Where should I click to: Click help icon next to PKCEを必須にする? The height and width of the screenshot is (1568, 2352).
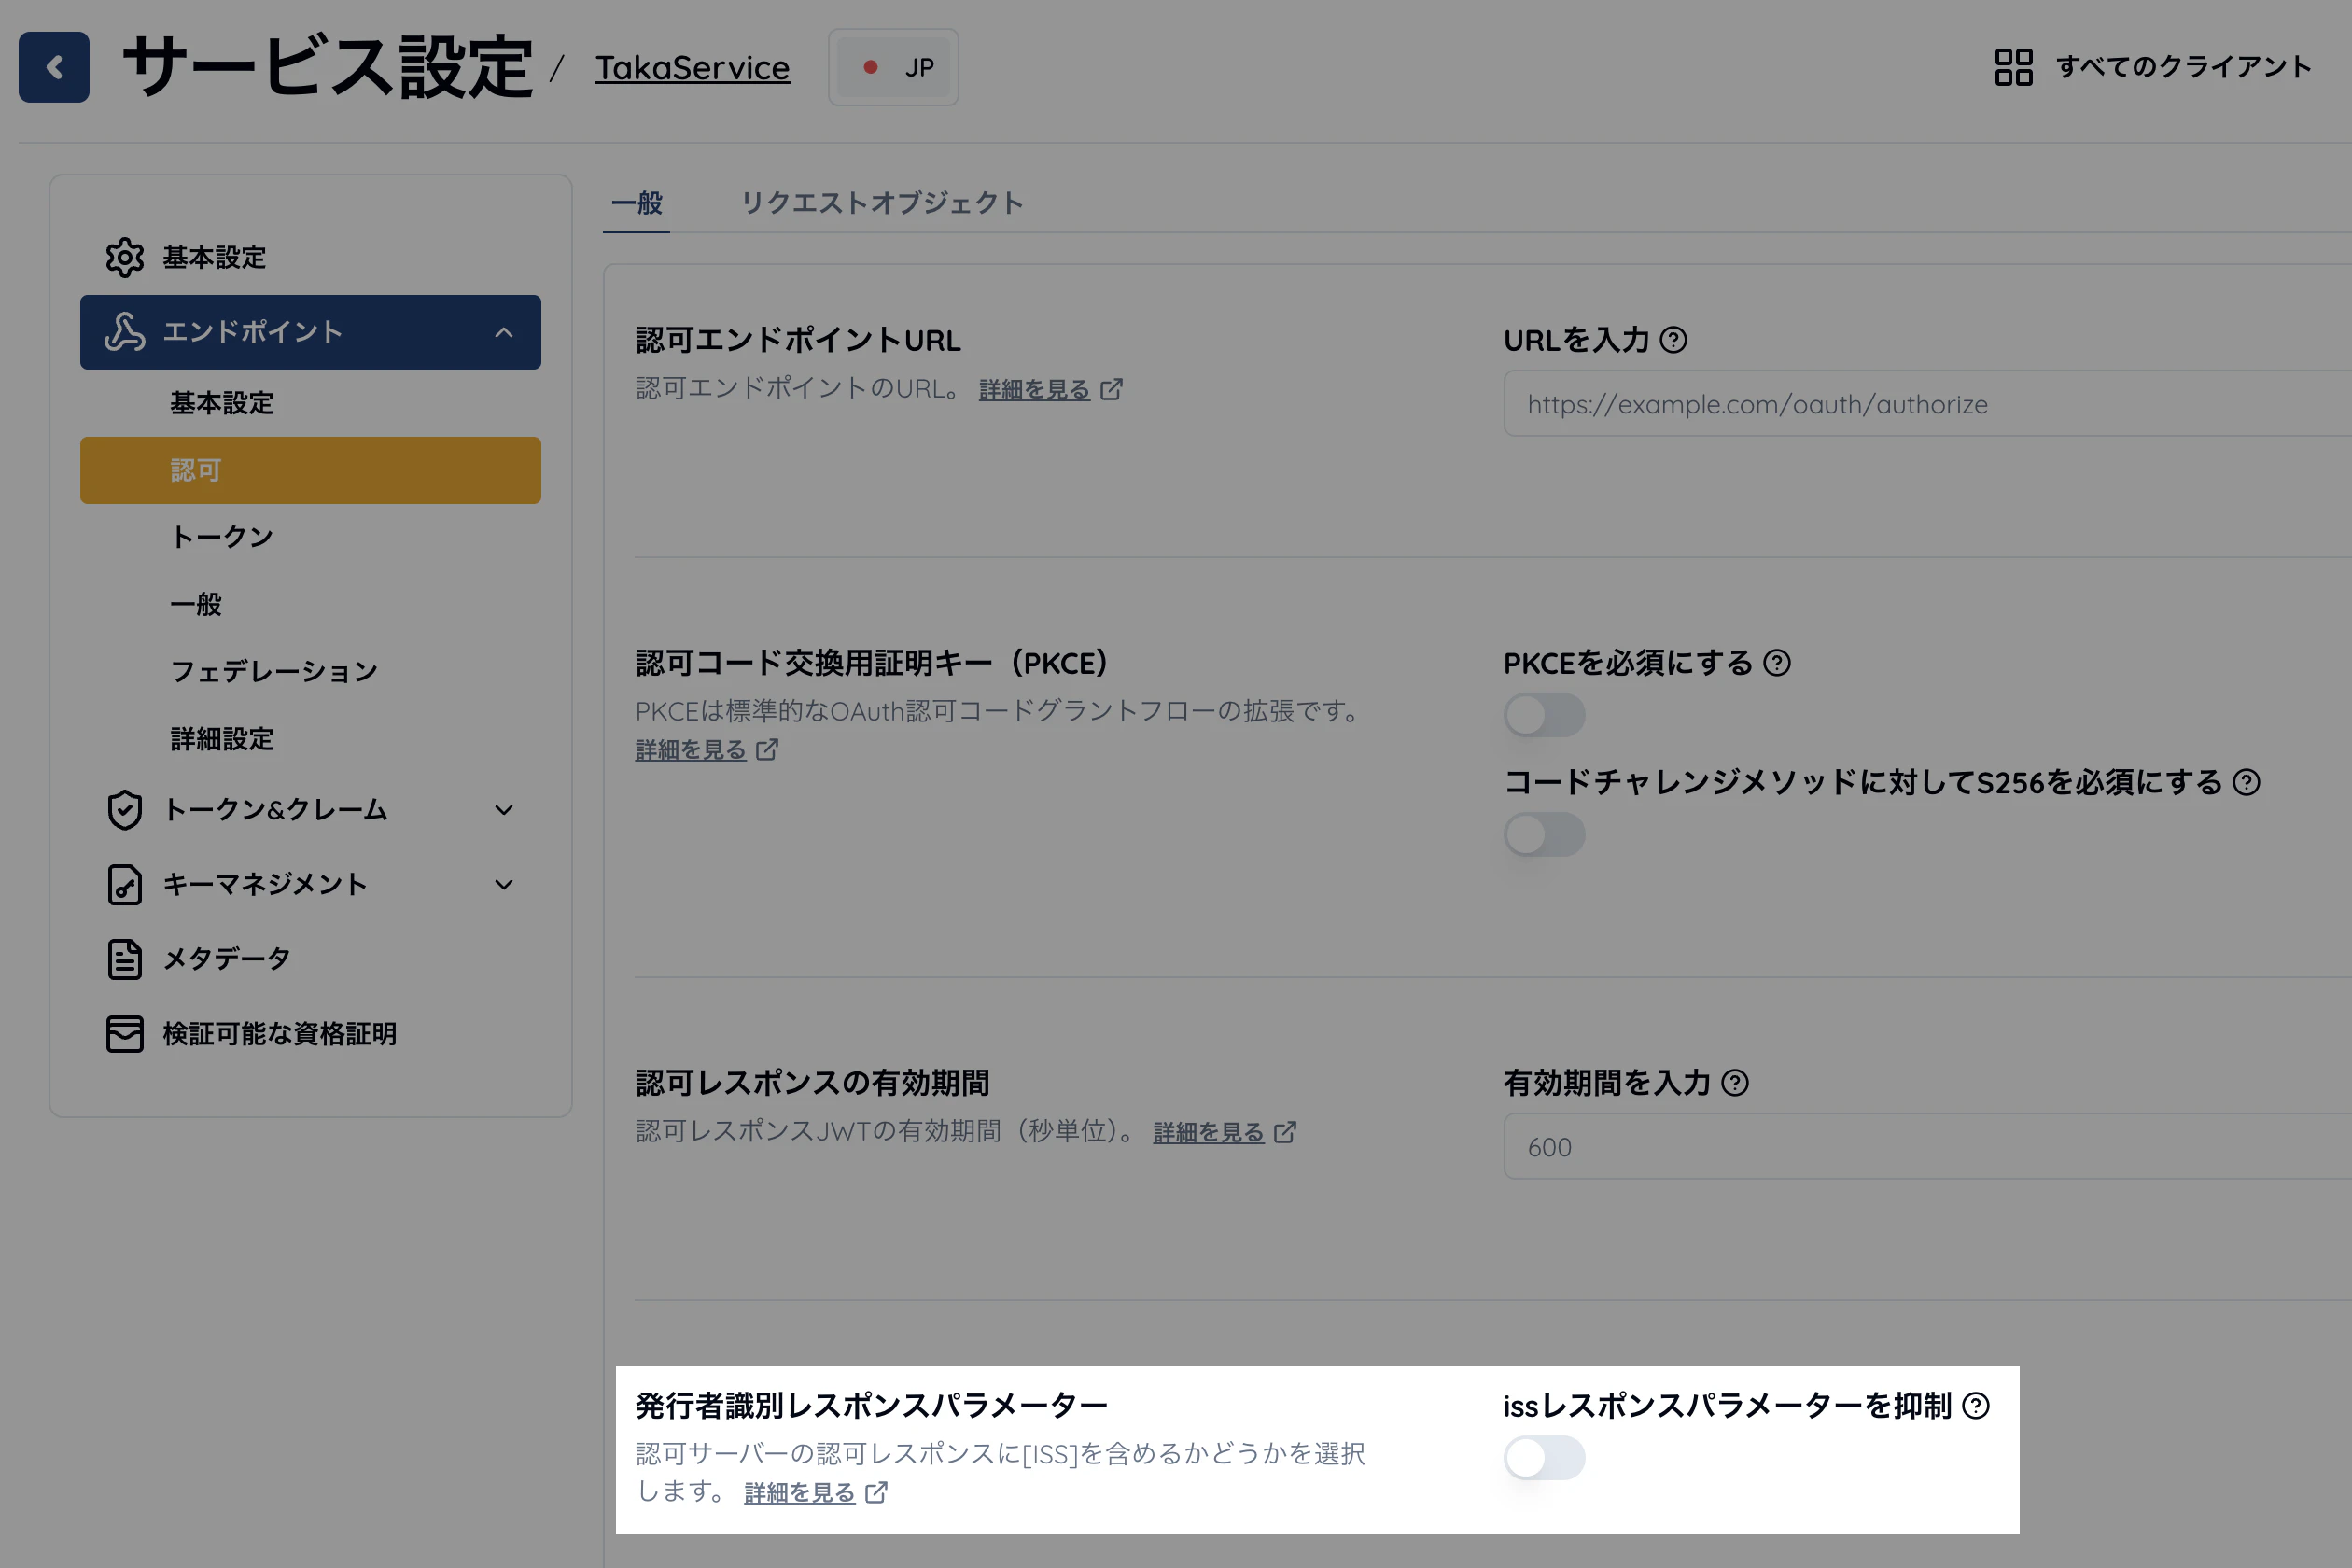(1777, 663)
